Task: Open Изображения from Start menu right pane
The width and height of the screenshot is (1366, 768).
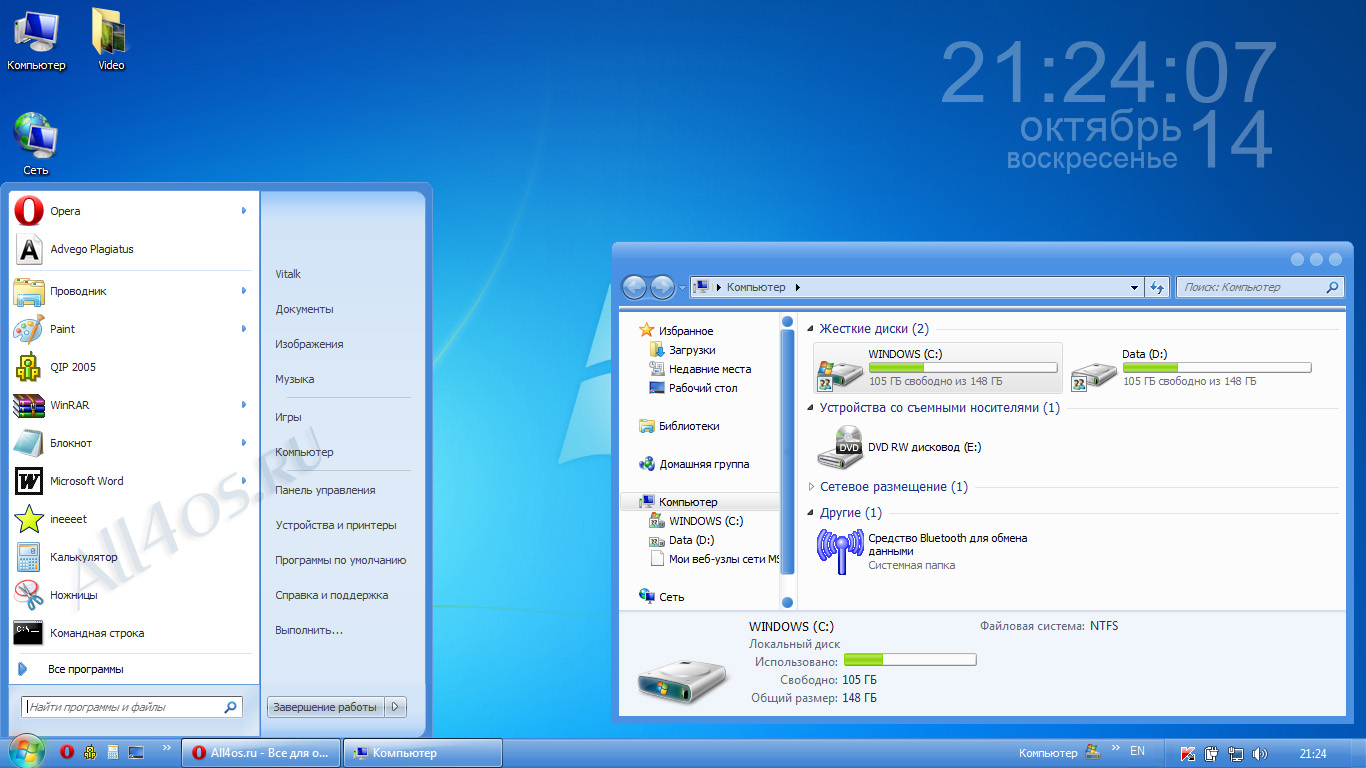Action: point(310,344)
